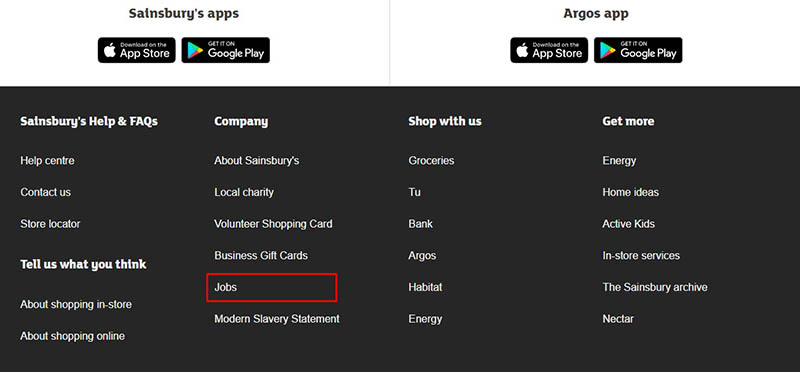Viewport: 800px width, 372px height.
Task: Open Volunteer Shopping Card link
Action: [273, 224]
